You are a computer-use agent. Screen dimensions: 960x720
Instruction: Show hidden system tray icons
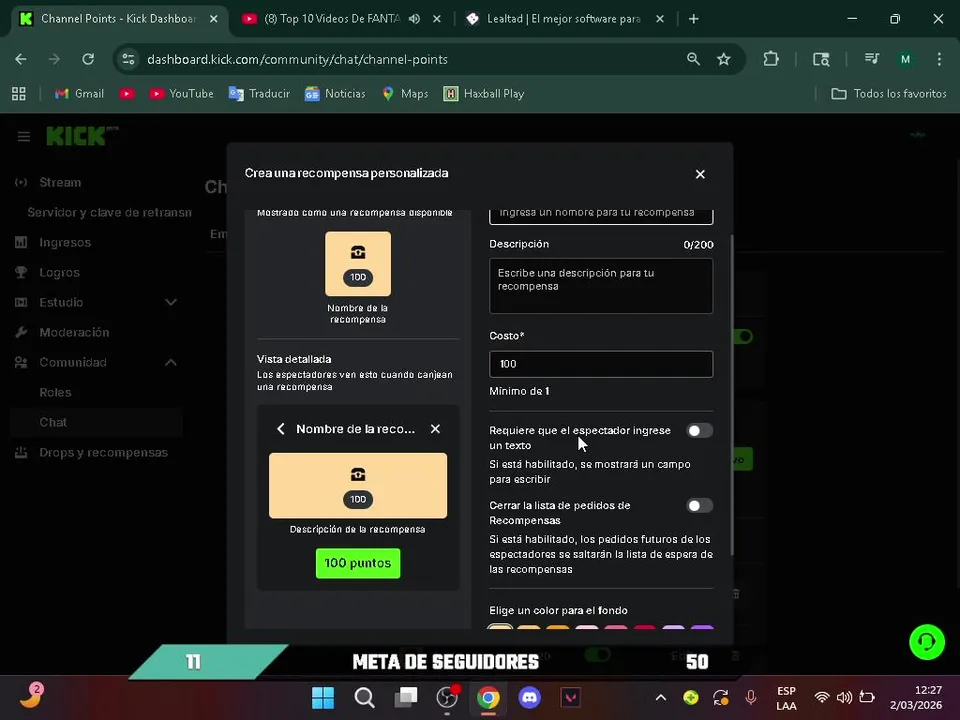pyautogui.click(x=661, y=697)
